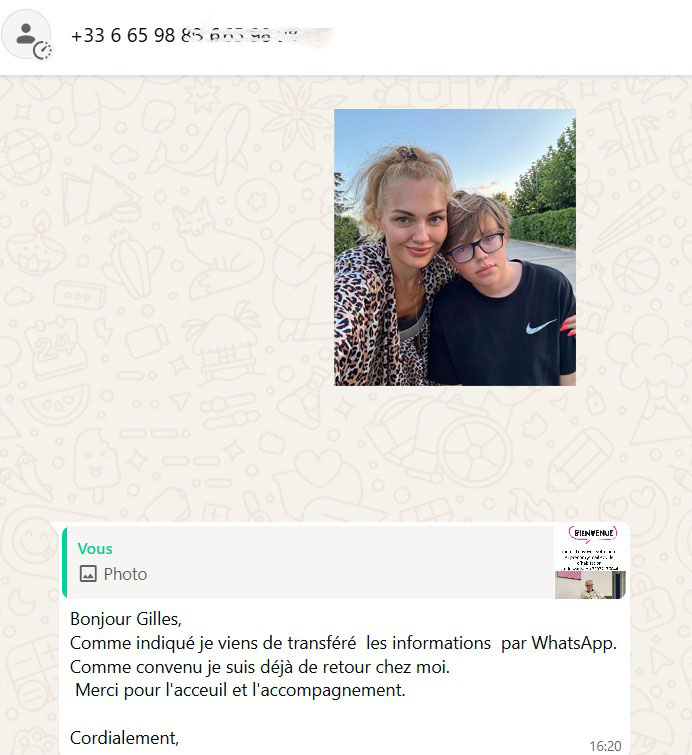Open the contact profile avatar
The height and width of the screenshot is (755, 692).
[x=26, y=34]
